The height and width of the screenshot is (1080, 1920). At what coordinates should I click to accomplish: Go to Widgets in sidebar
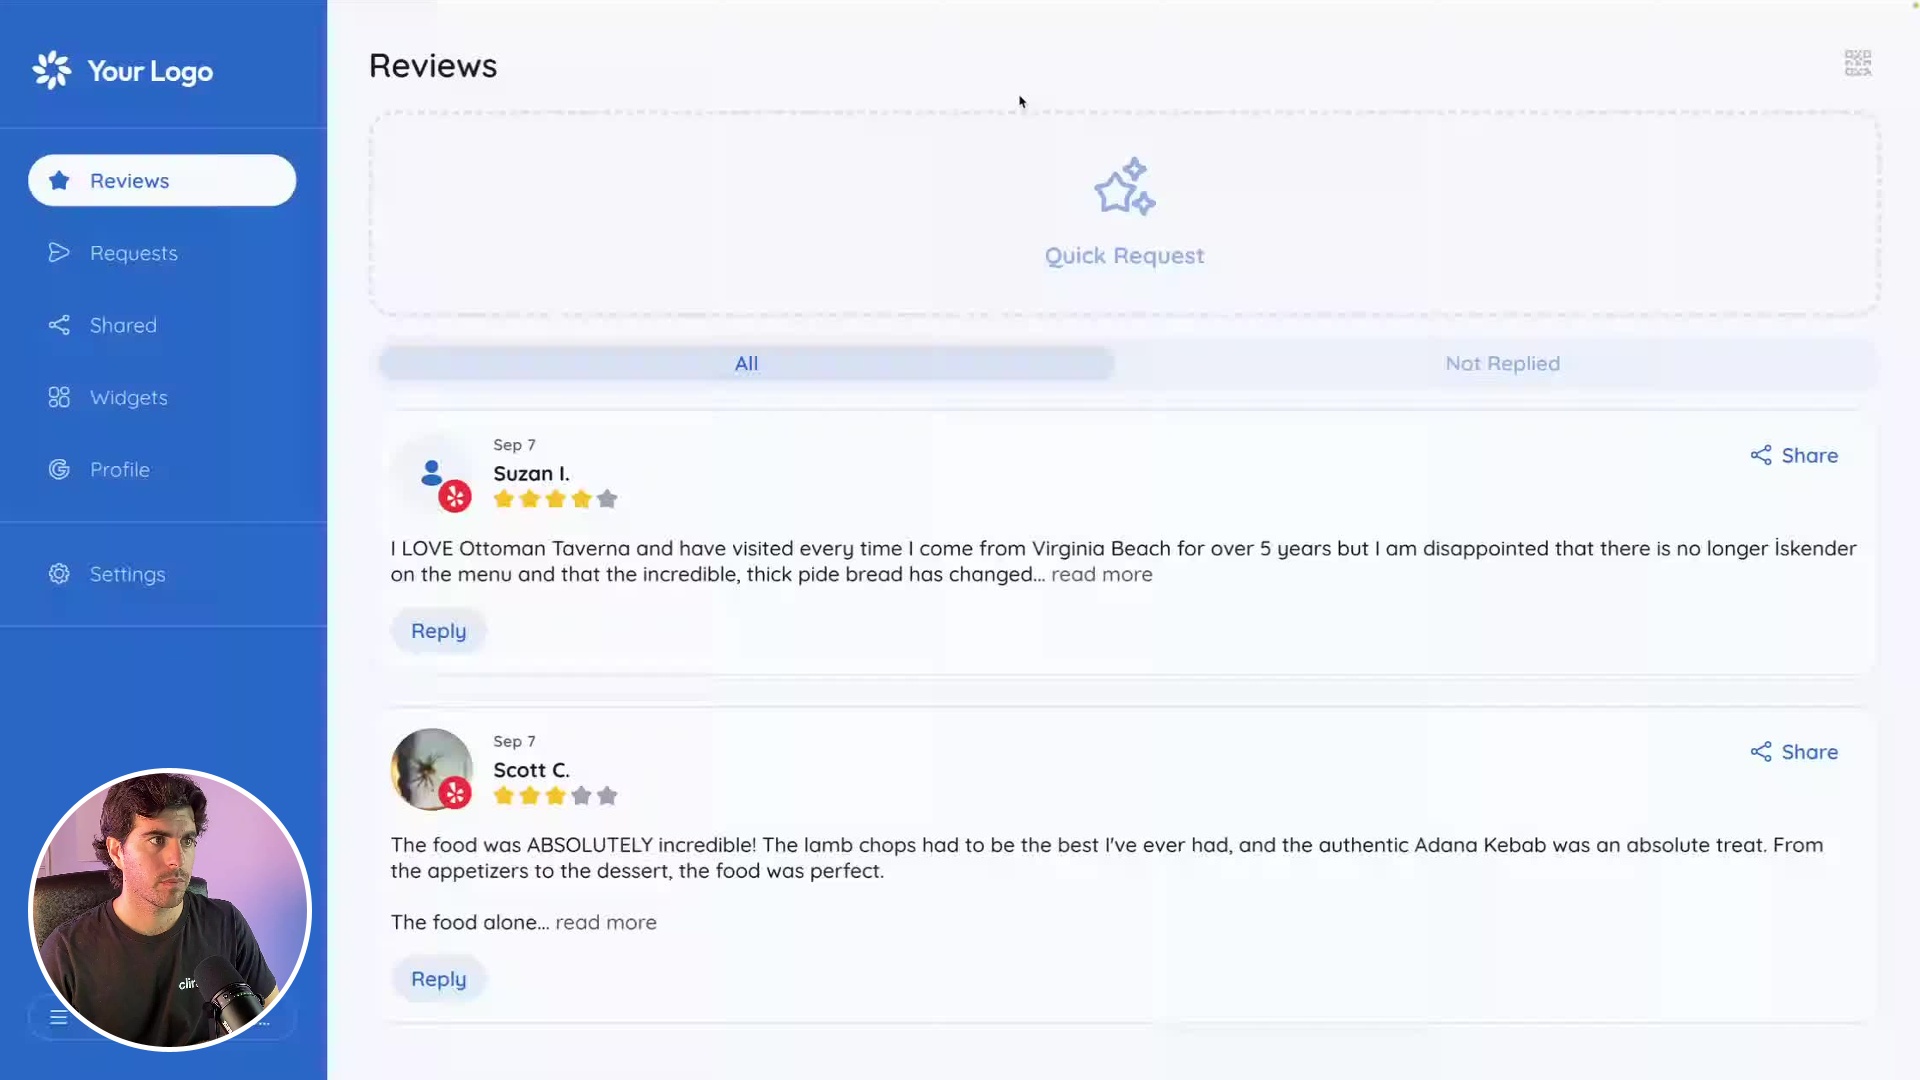pyautogui.click(x=128, y=398)
